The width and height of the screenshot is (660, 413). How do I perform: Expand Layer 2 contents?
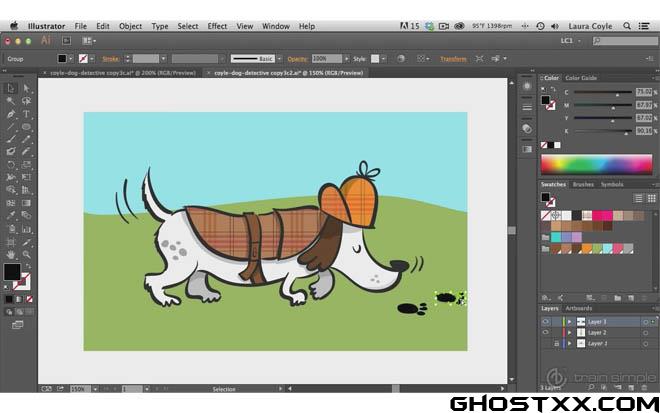point(570,333)
